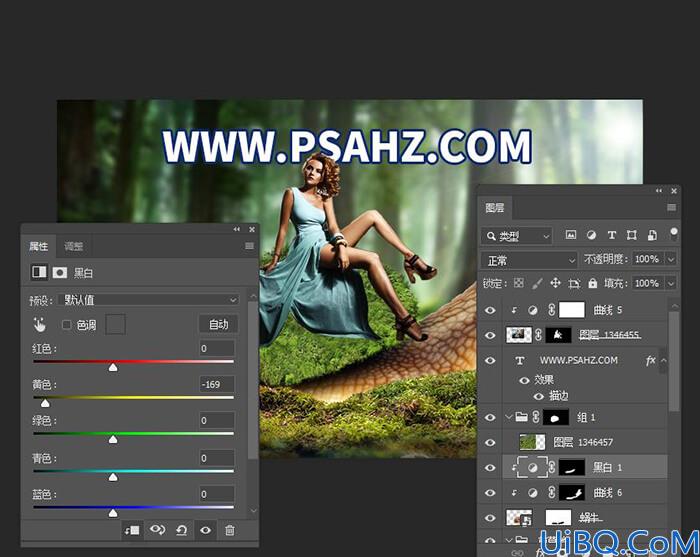Open the 正常 blend mode dropdown
This screenshot has width=700, height=557.
click(x=529, y=260)
